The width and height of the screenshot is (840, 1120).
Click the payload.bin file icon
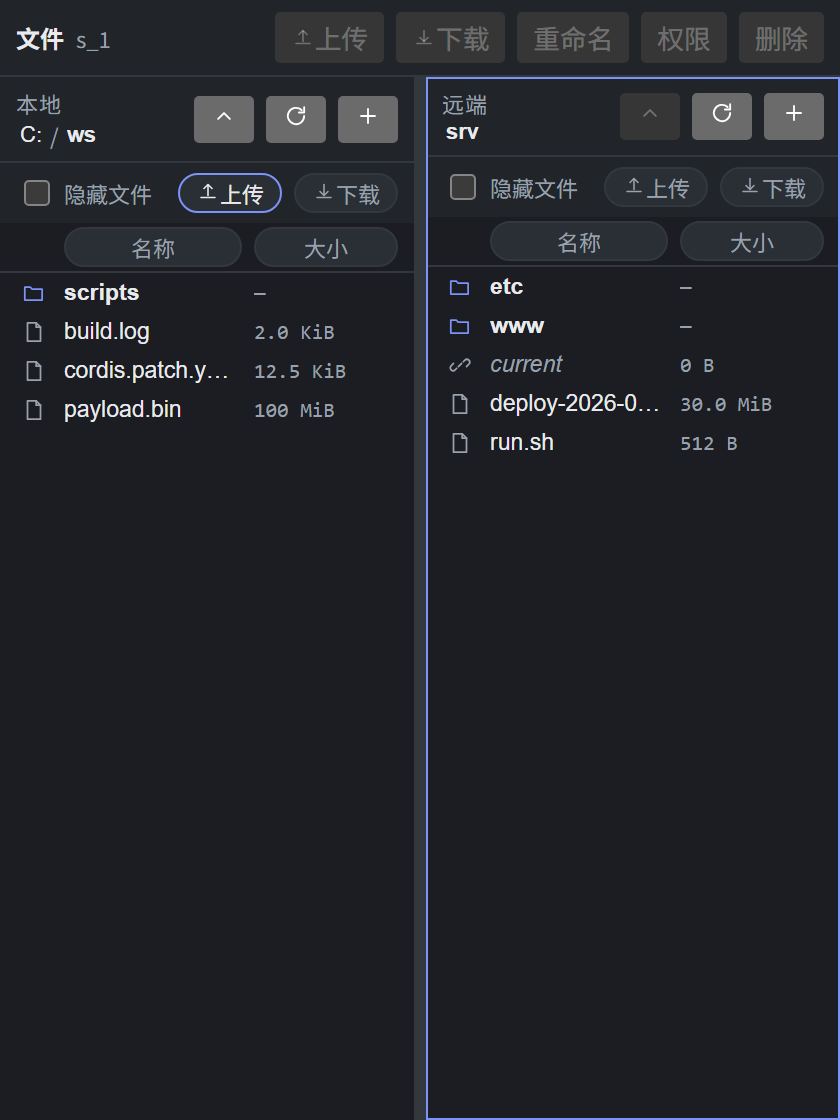(34, 410)
